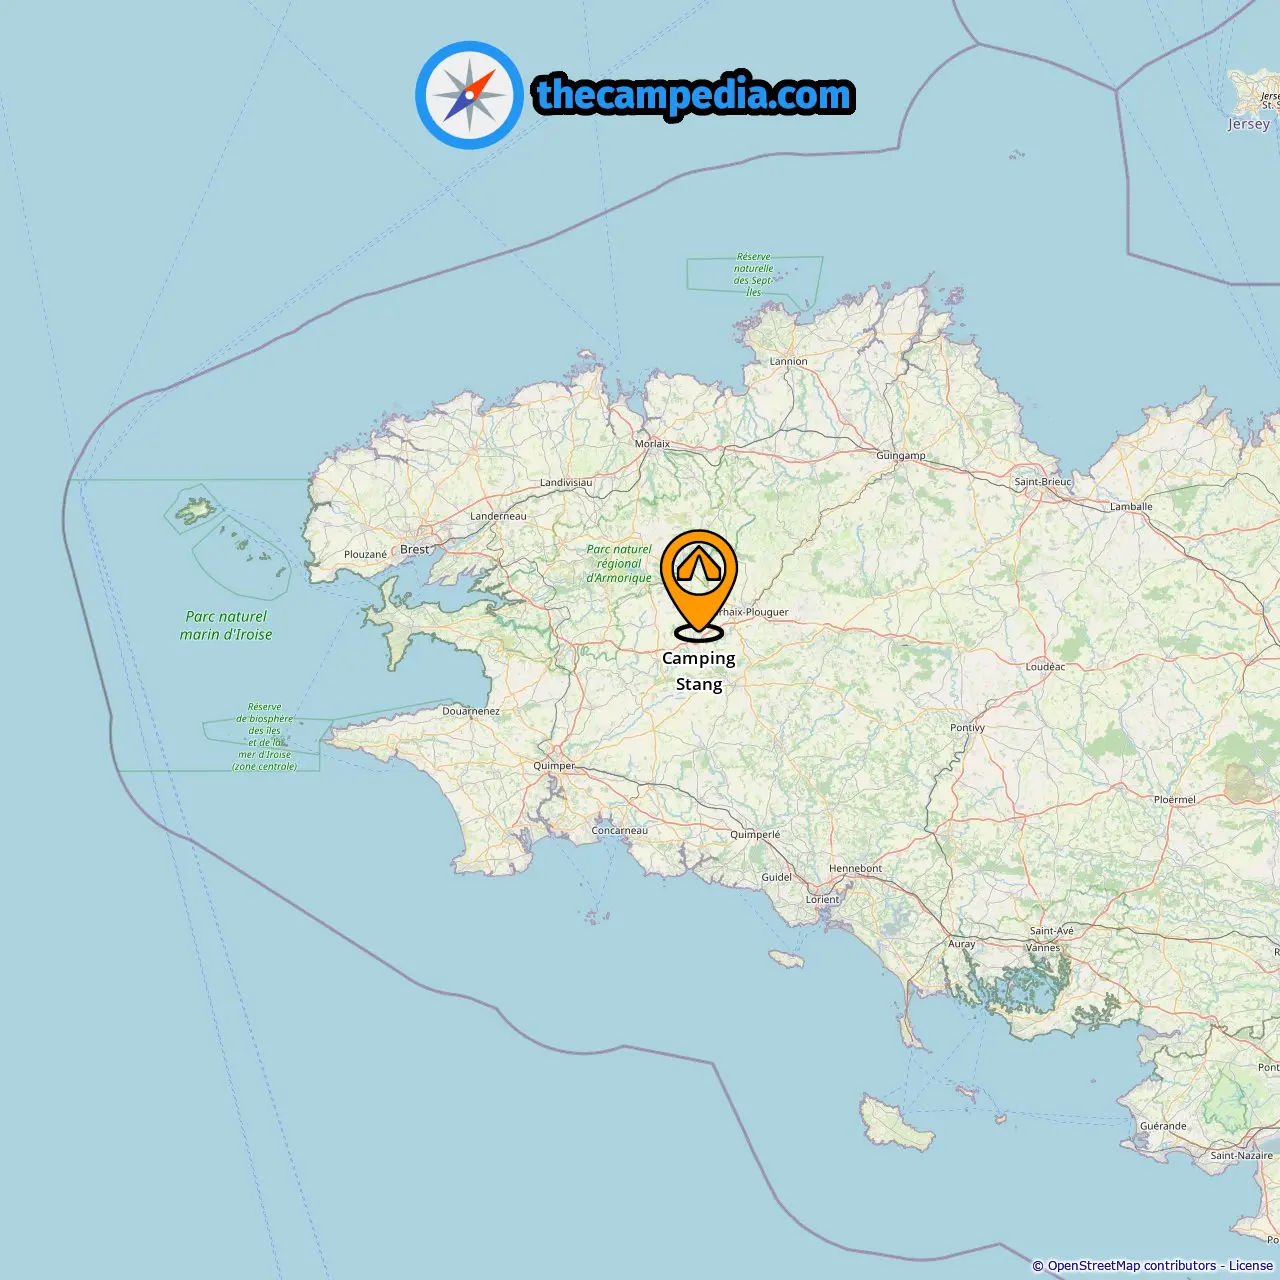Click the Parc naturel marin d'Iroise label

pos(226,626)
